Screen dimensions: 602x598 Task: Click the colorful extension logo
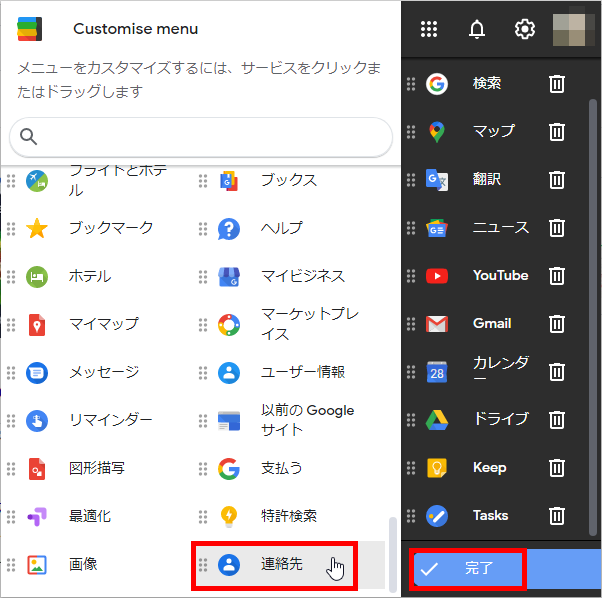pyautogui.click(x=30, y=29)
